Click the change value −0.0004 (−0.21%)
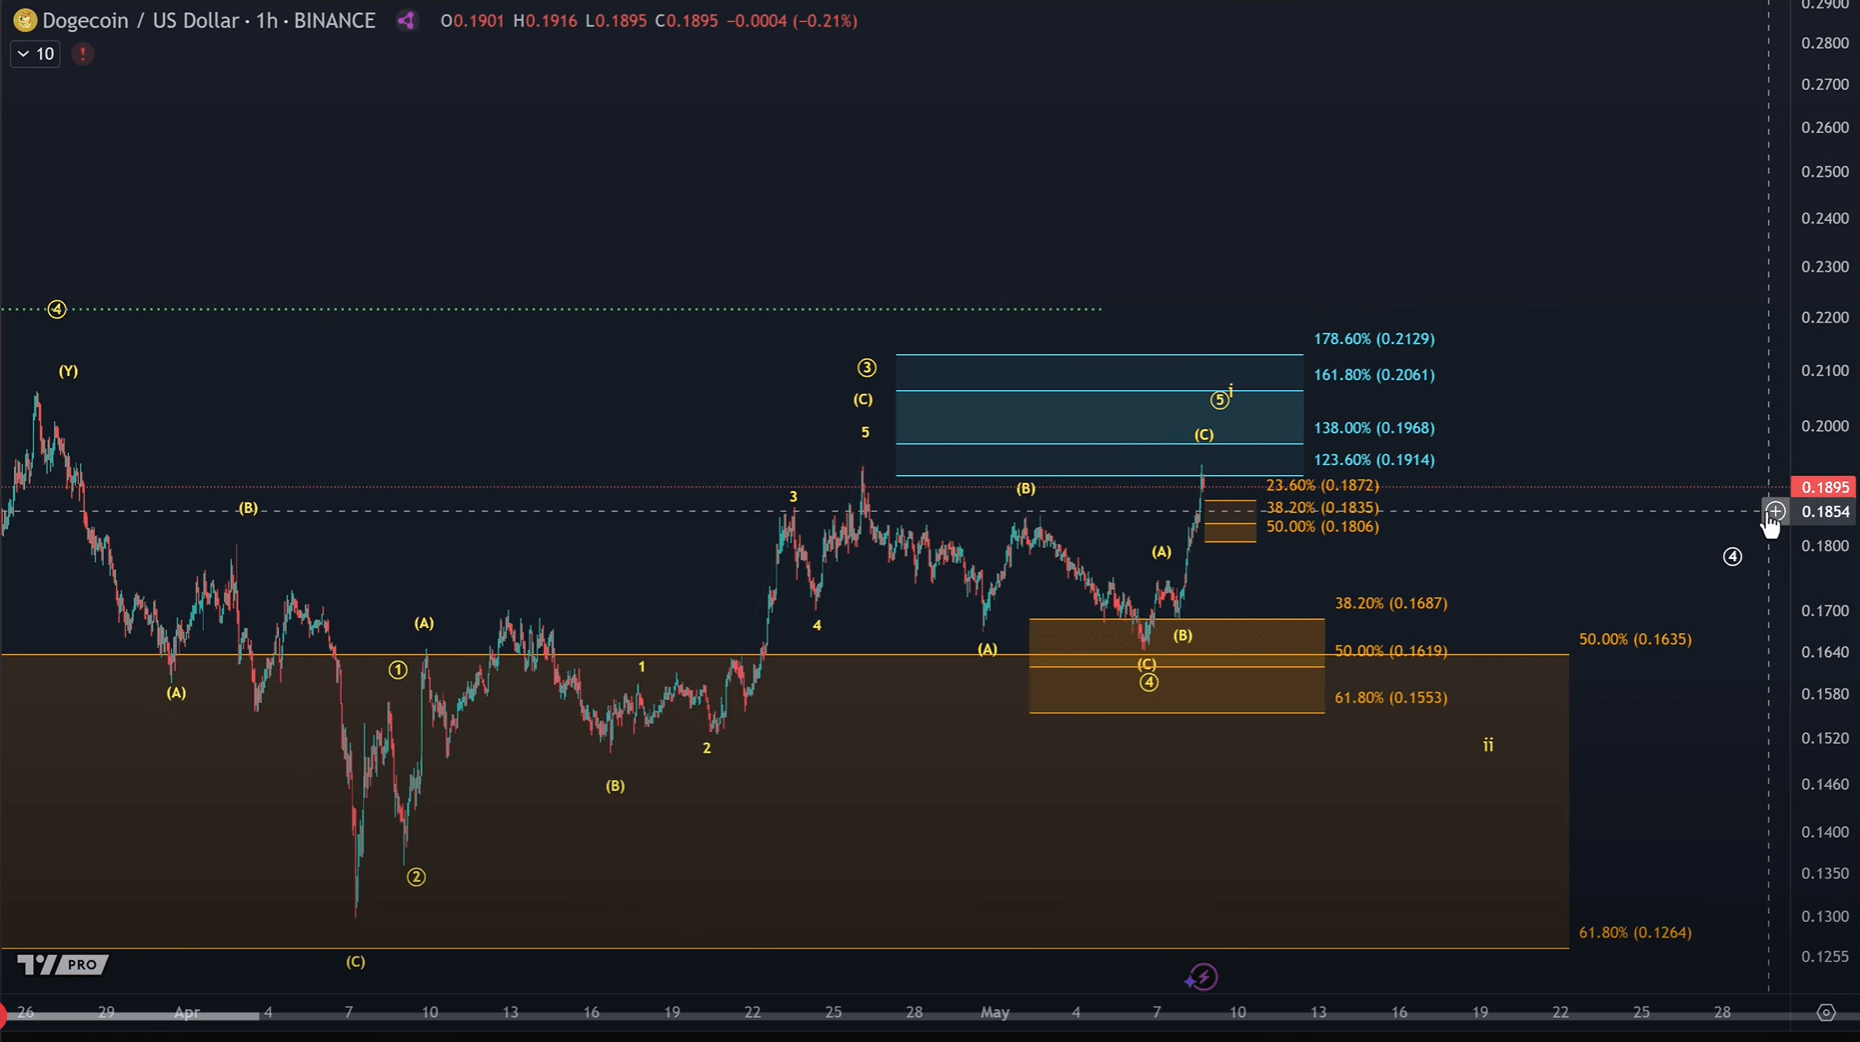Viewport: 1860px width, 1042px height. [x=792, y=21]
